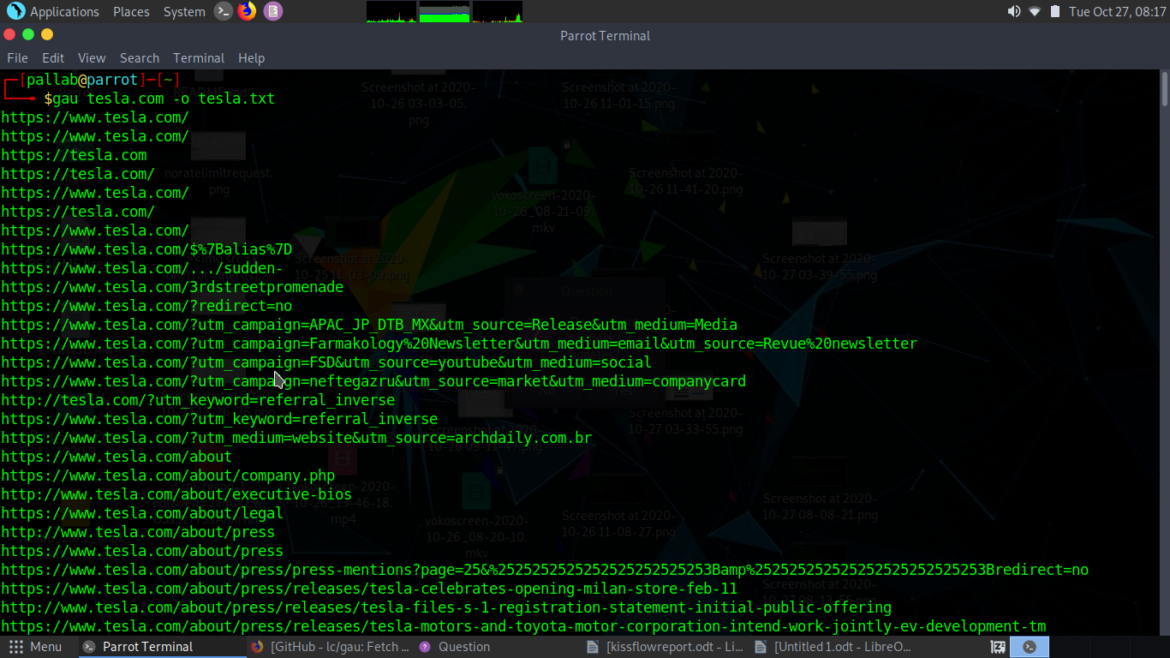
Task: Click the Wi-Fi network indicator
Action: 1035,12
